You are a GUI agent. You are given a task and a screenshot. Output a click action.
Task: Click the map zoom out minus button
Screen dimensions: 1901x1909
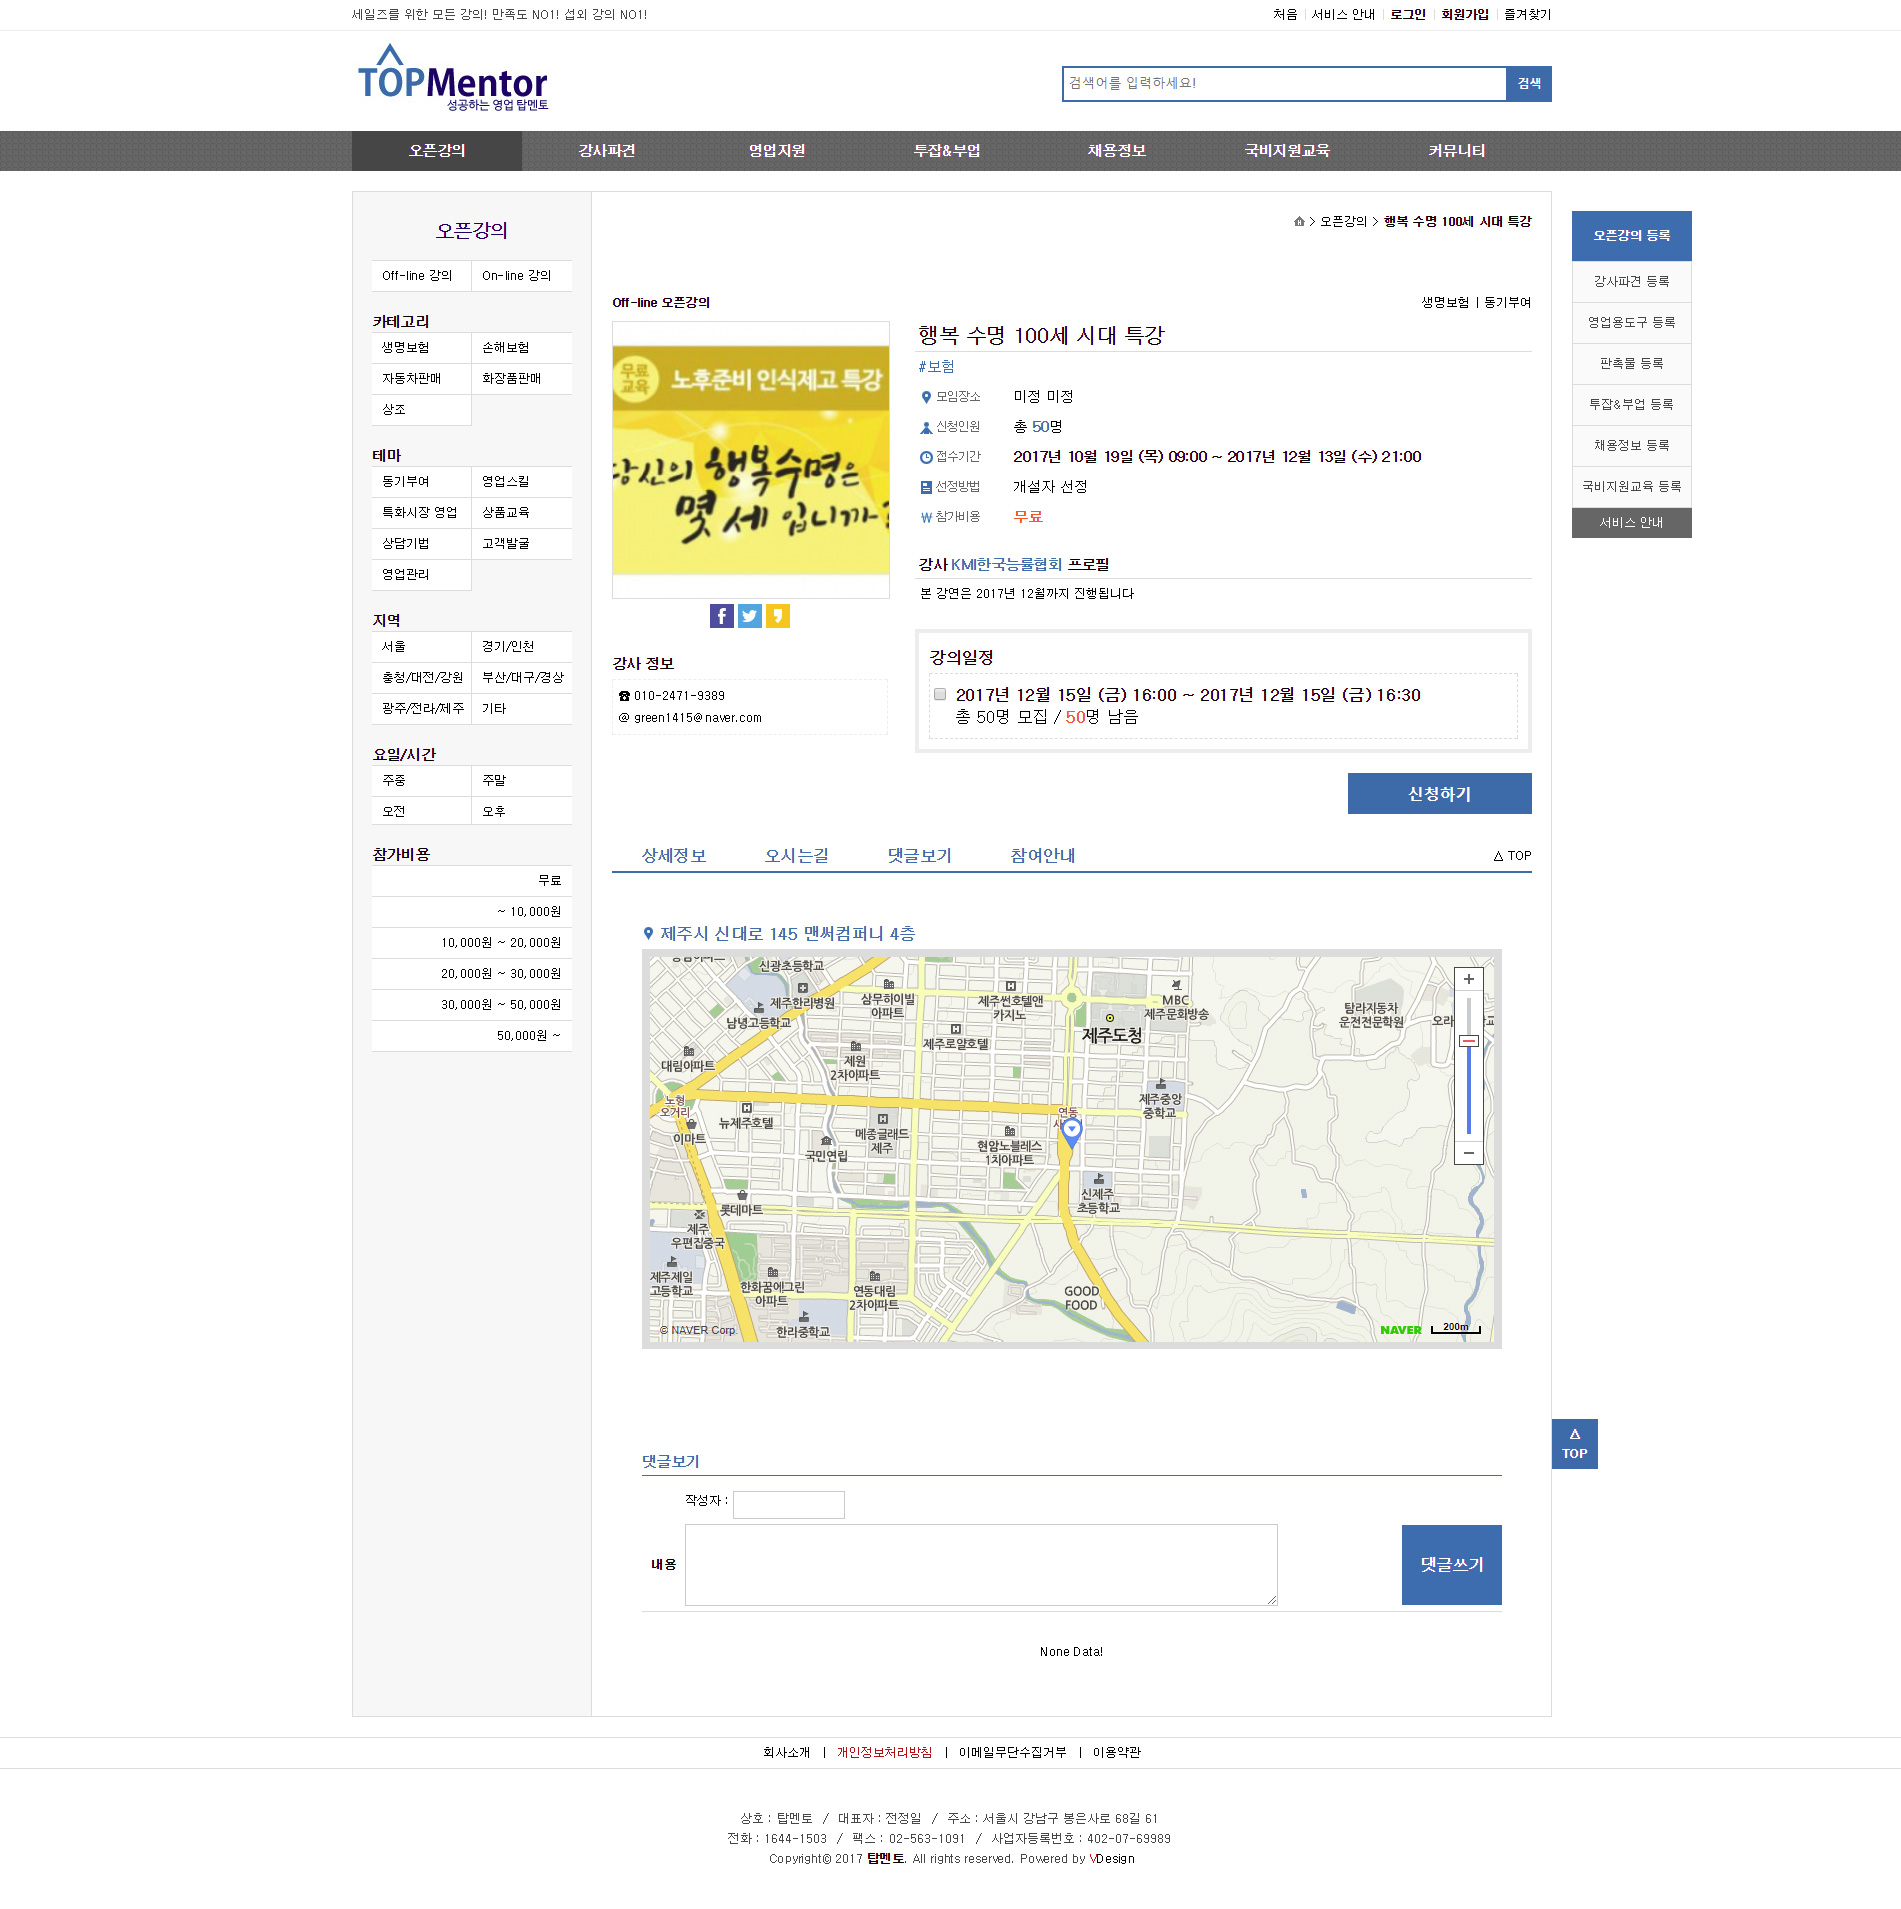1468,1153
